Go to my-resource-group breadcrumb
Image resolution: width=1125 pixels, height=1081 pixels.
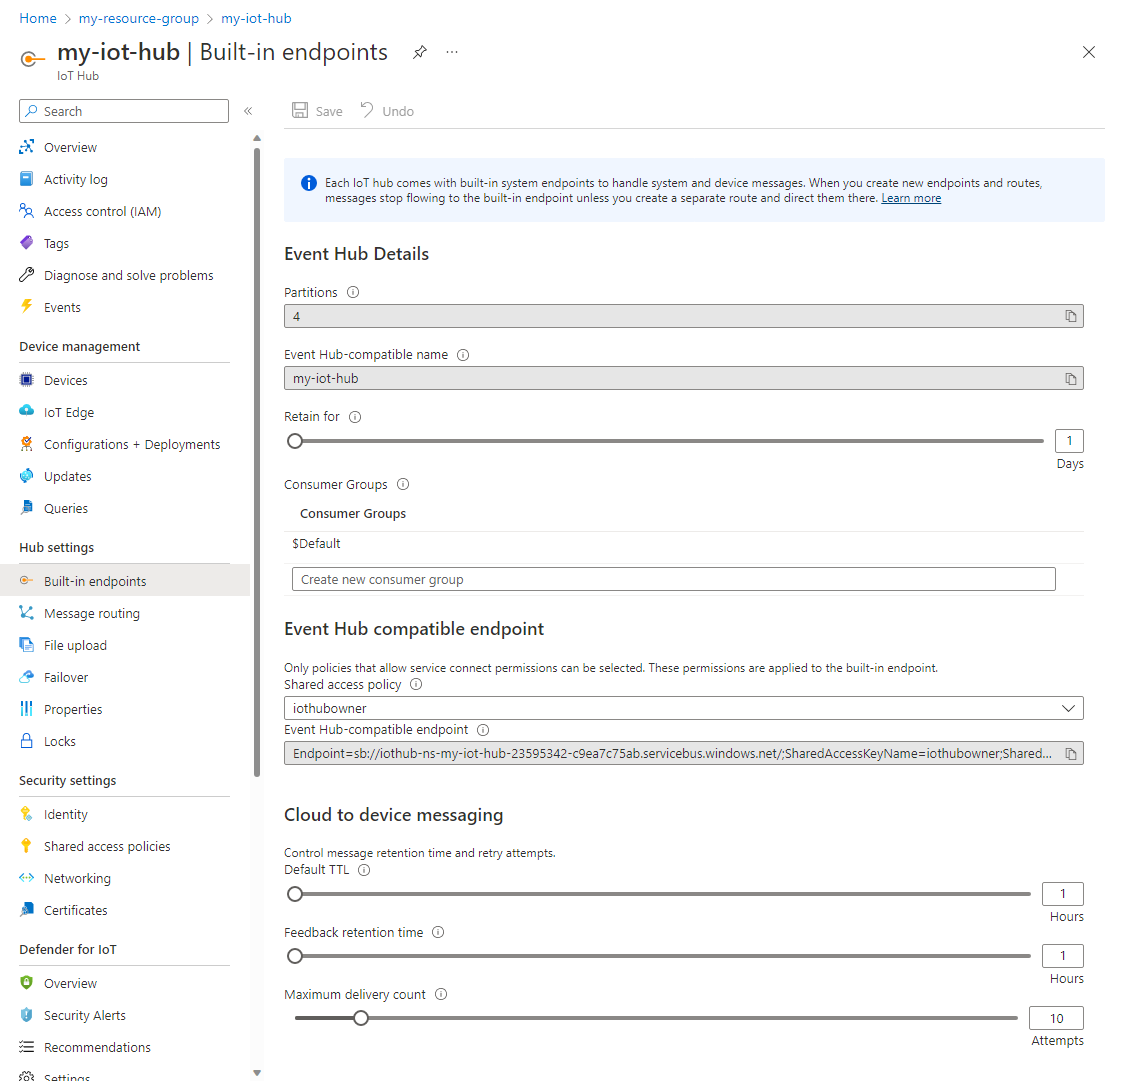pos(138,19)
